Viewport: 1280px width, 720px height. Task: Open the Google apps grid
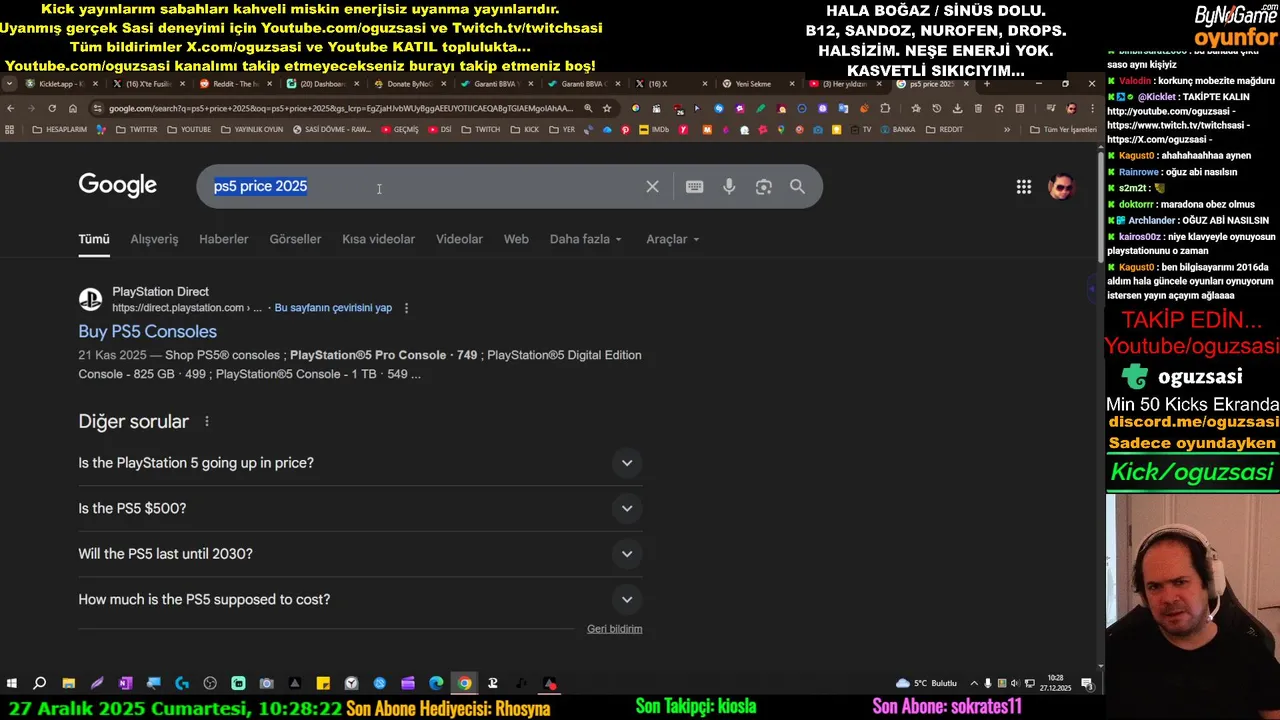(1024, 187)
